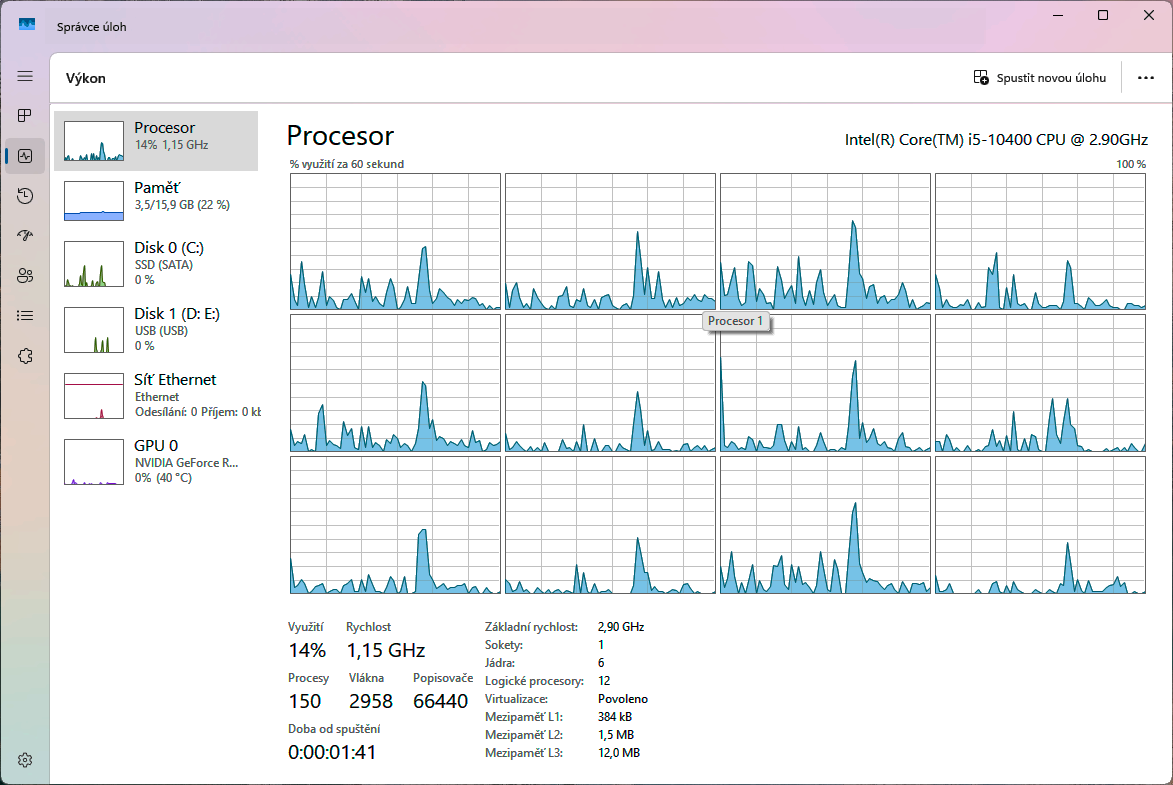Select the Výkon performance graph icon
1173x785 pixels.
tap(24, 155)
